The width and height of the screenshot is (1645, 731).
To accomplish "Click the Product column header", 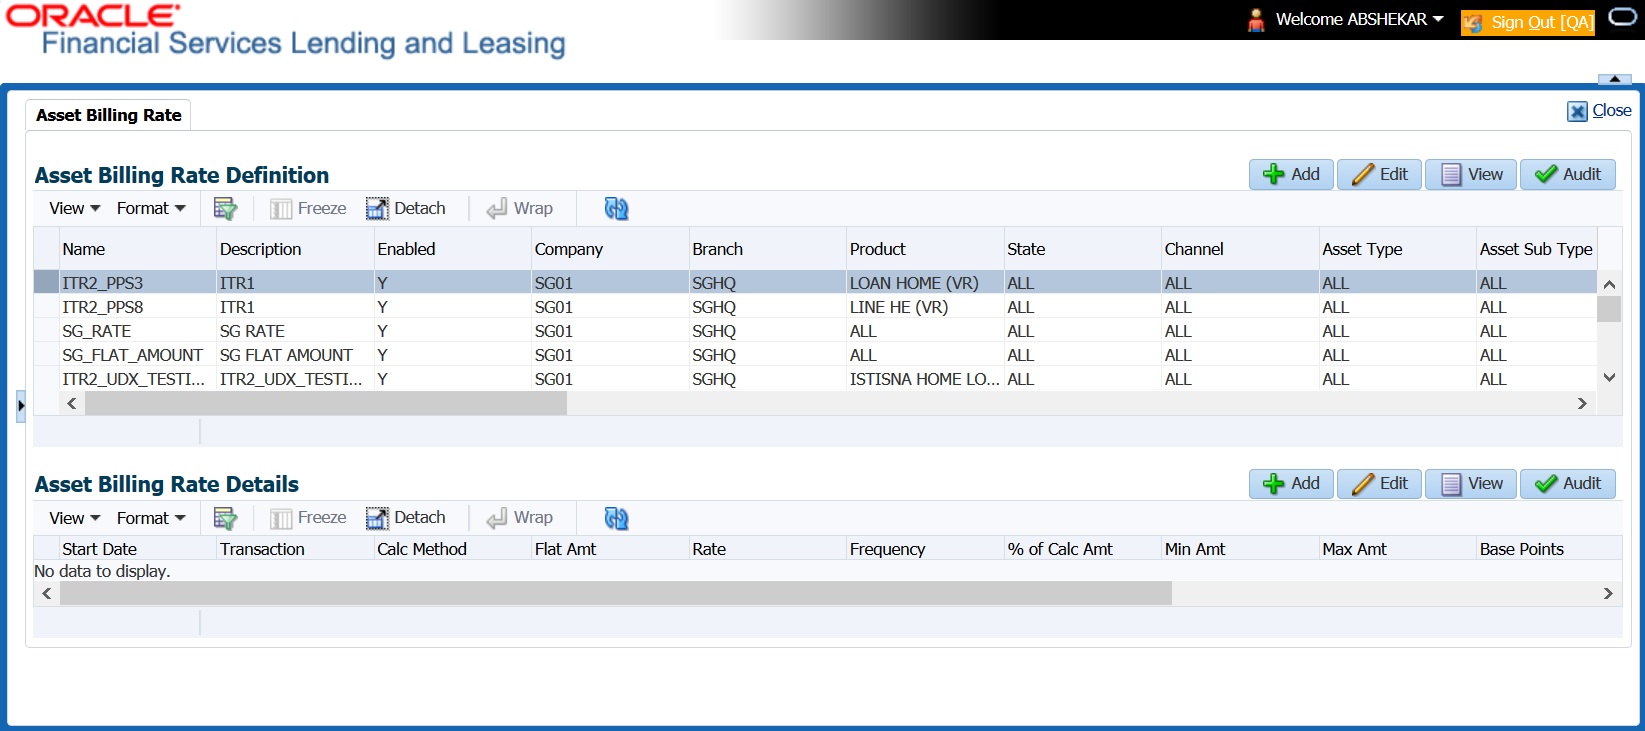I will click(926, 249).
